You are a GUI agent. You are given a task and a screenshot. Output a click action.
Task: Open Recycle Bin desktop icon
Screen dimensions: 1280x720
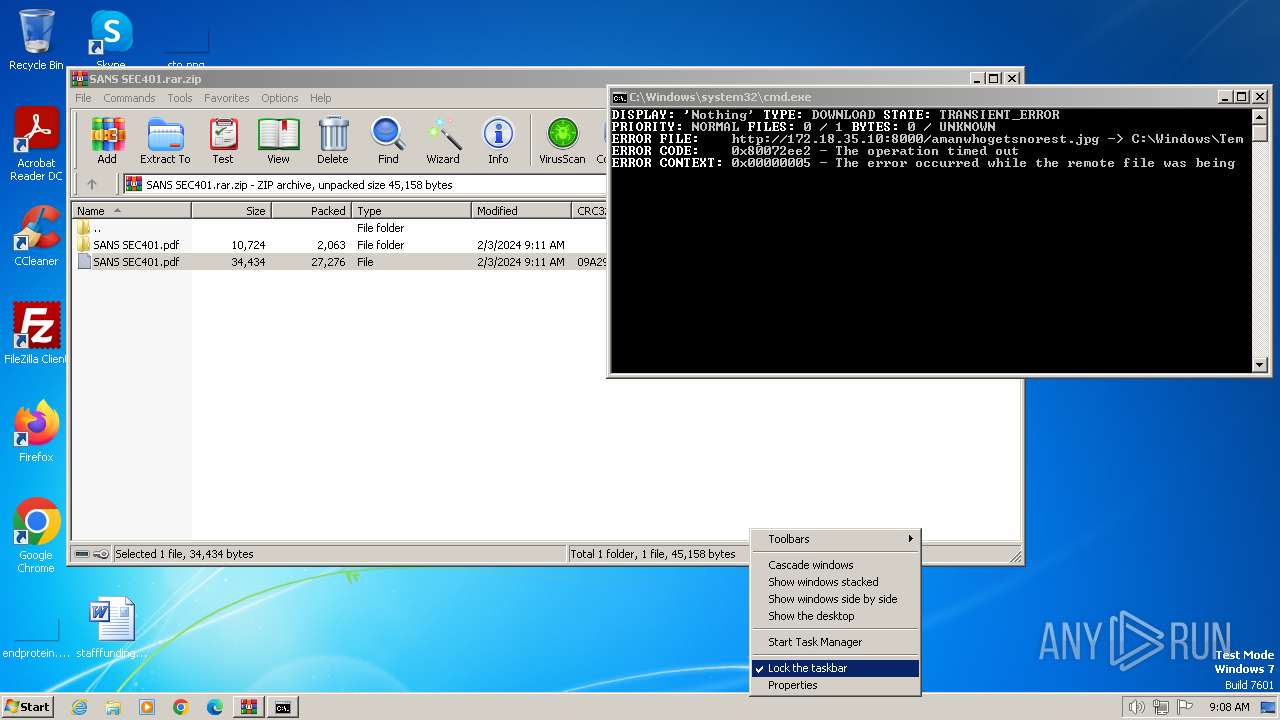36,40
